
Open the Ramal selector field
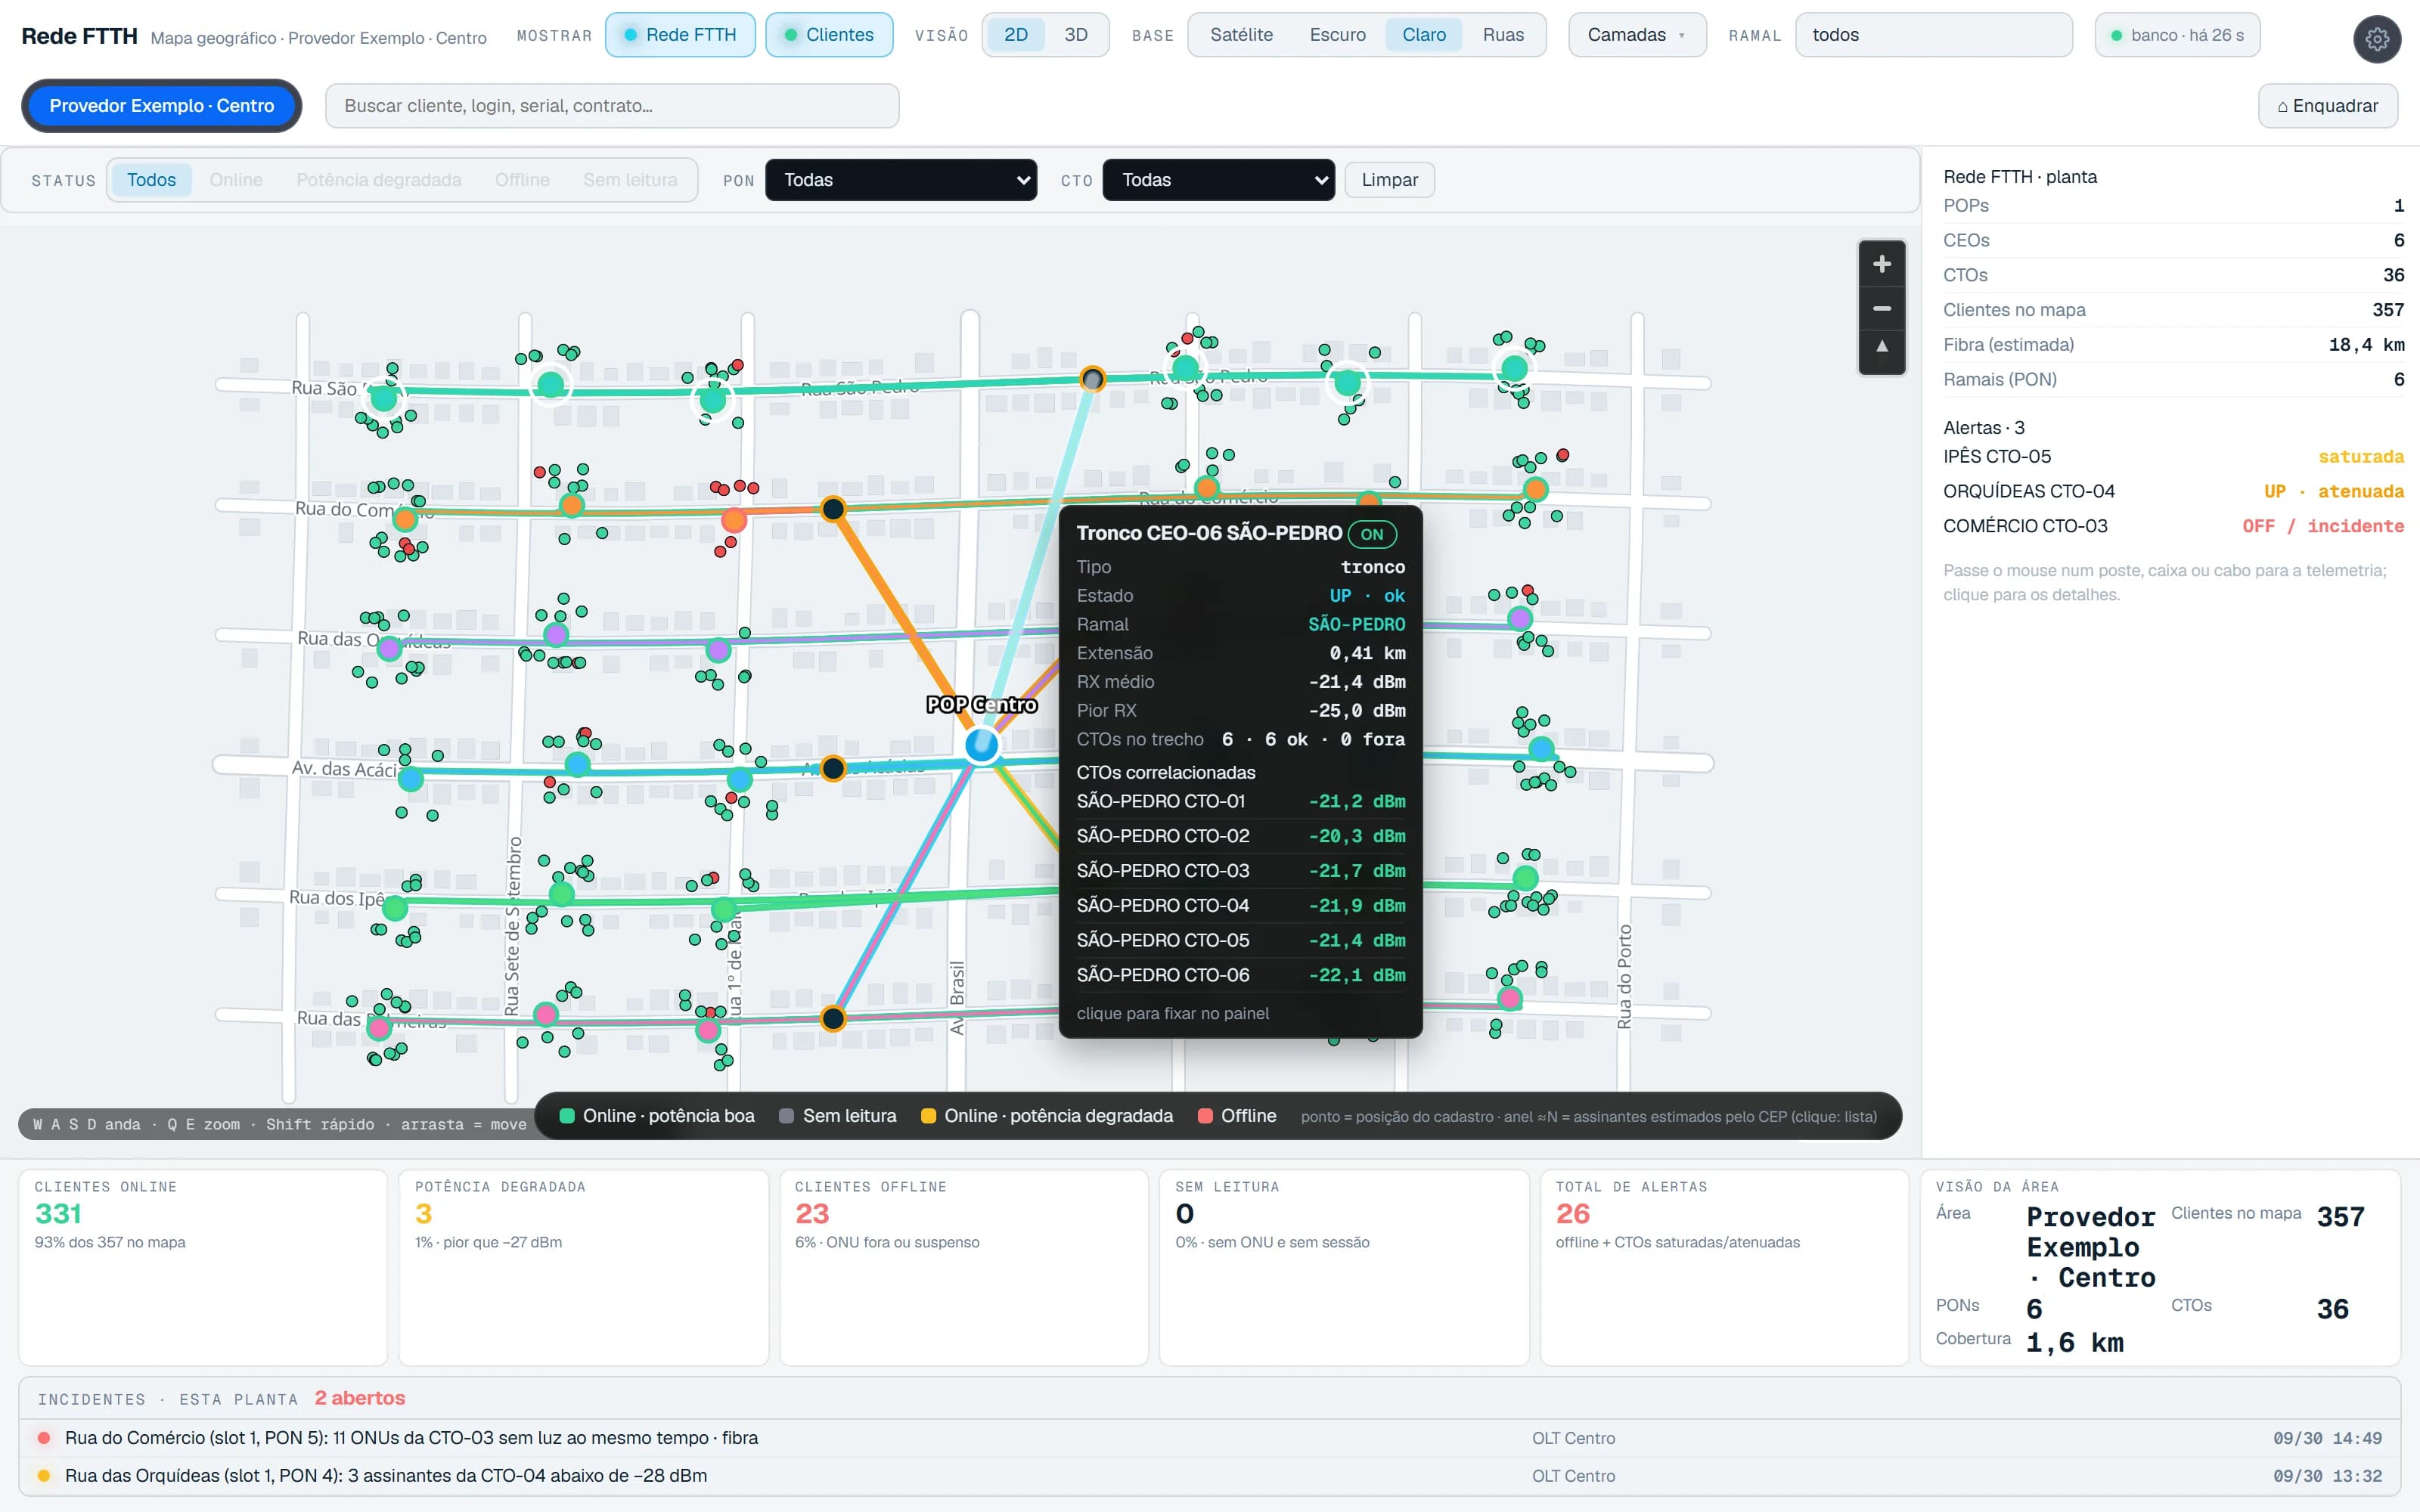1933,35
